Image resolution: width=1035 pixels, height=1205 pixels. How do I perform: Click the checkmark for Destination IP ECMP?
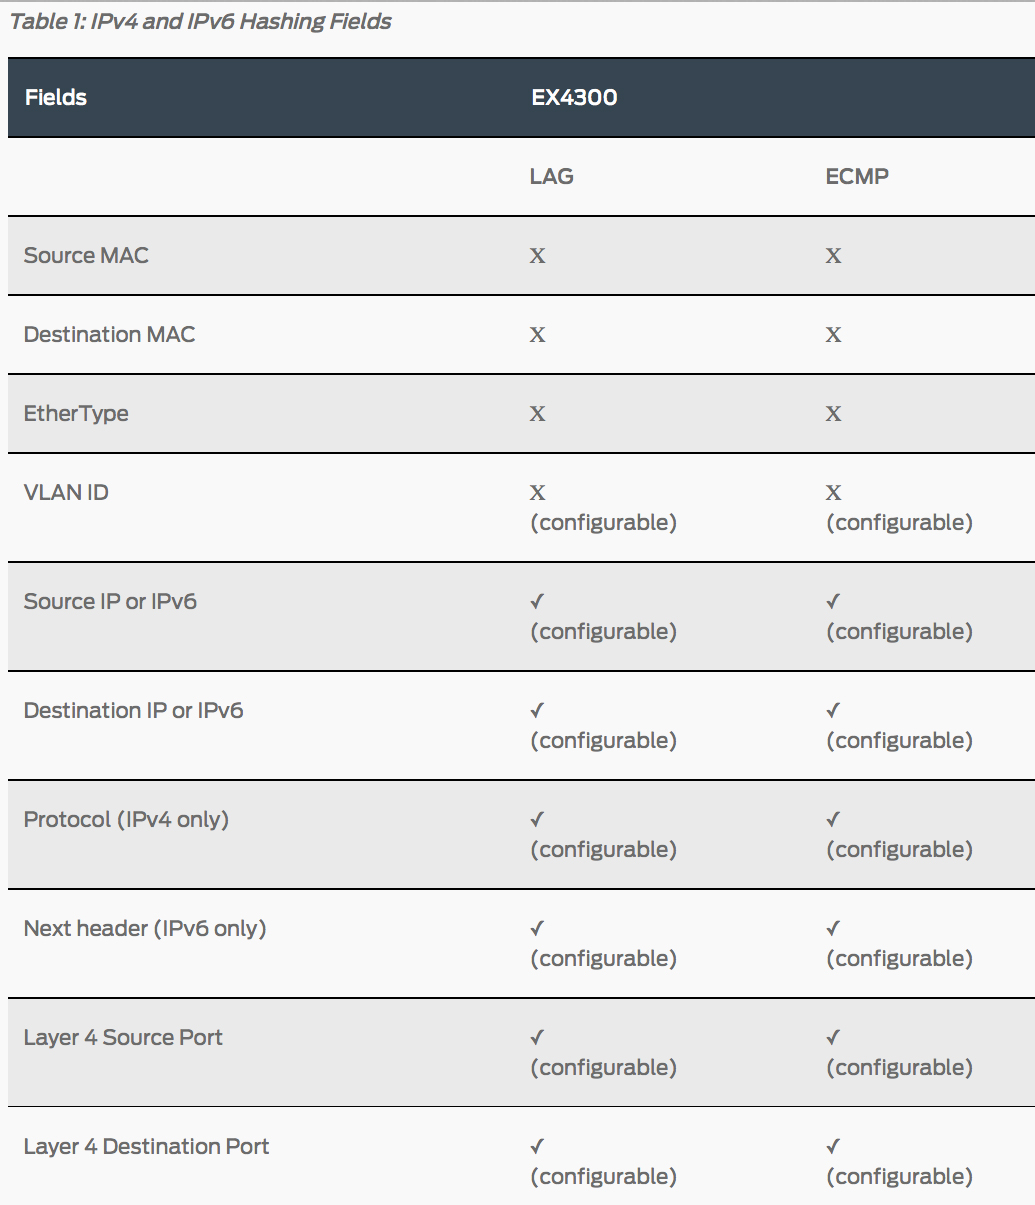click(x=833, y=710)
